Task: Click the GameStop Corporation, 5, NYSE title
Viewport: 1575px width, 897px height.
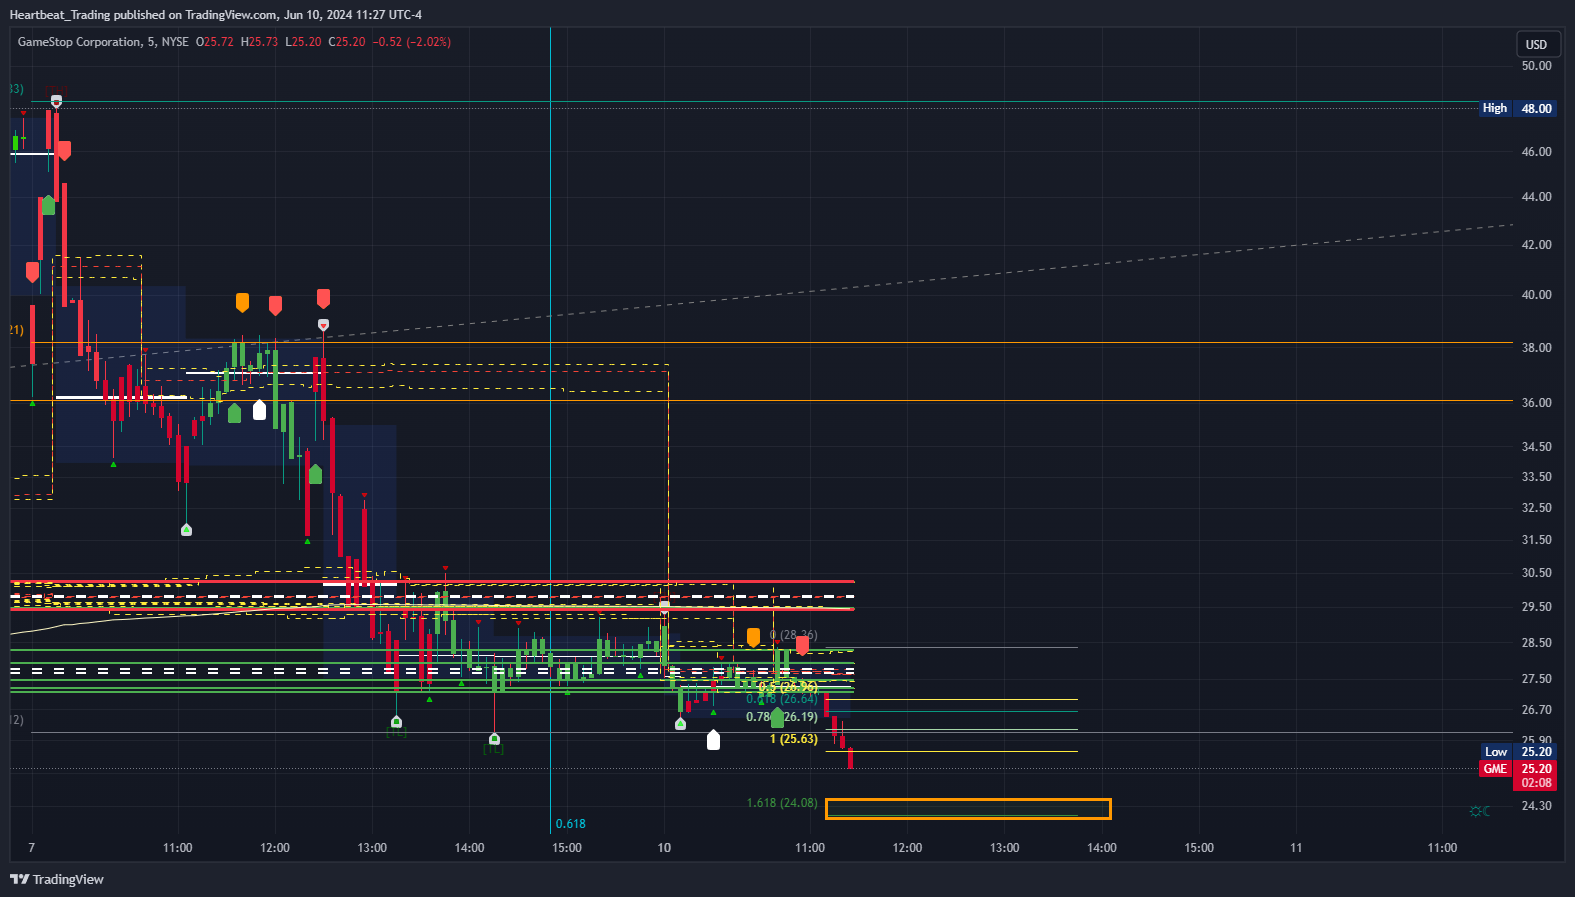Action: tap(103, 42)
